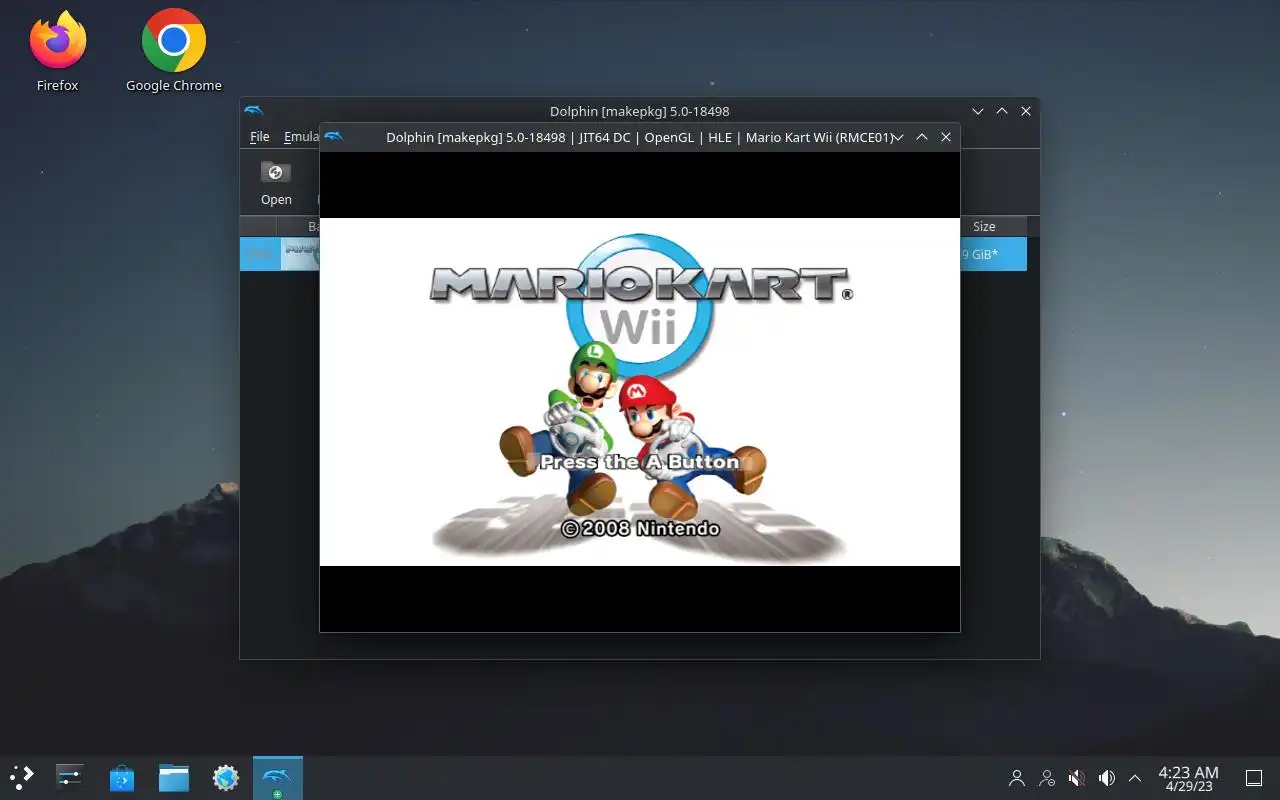Click the tray icon right of the user icon
The width and height of the screenshot is (1280, 800).
point(1047,777)
